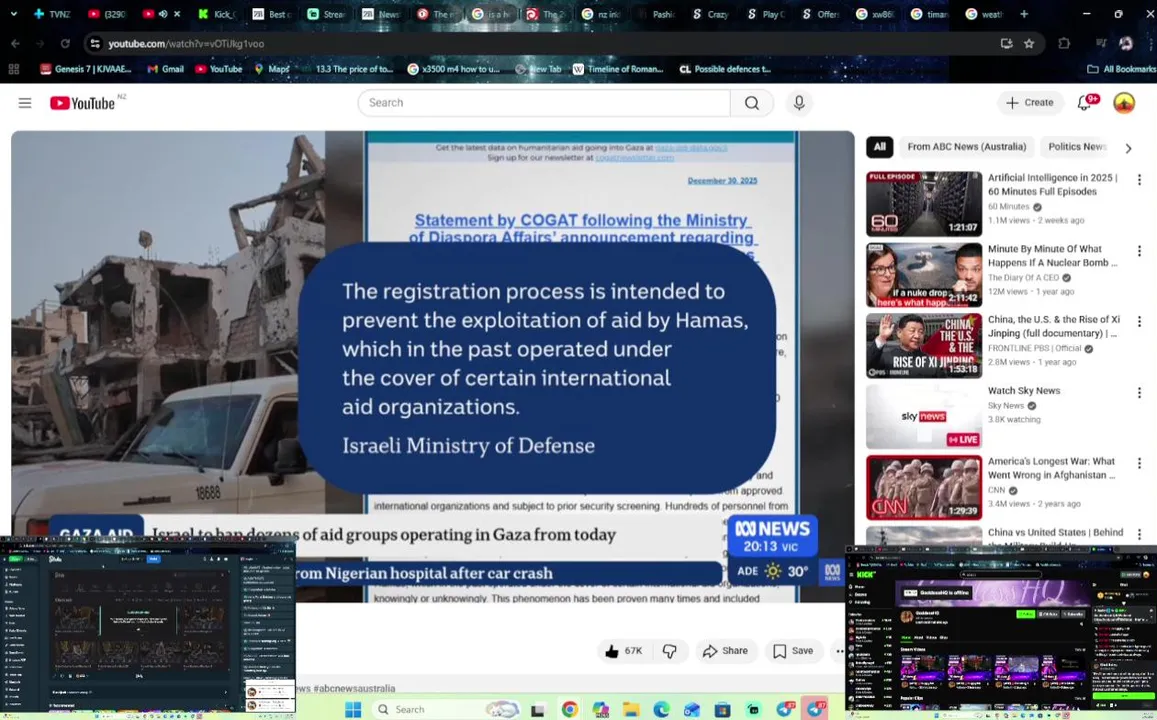Save the video to a playlist
This screenshot has height=720, width=1157.
pos(793,651)
